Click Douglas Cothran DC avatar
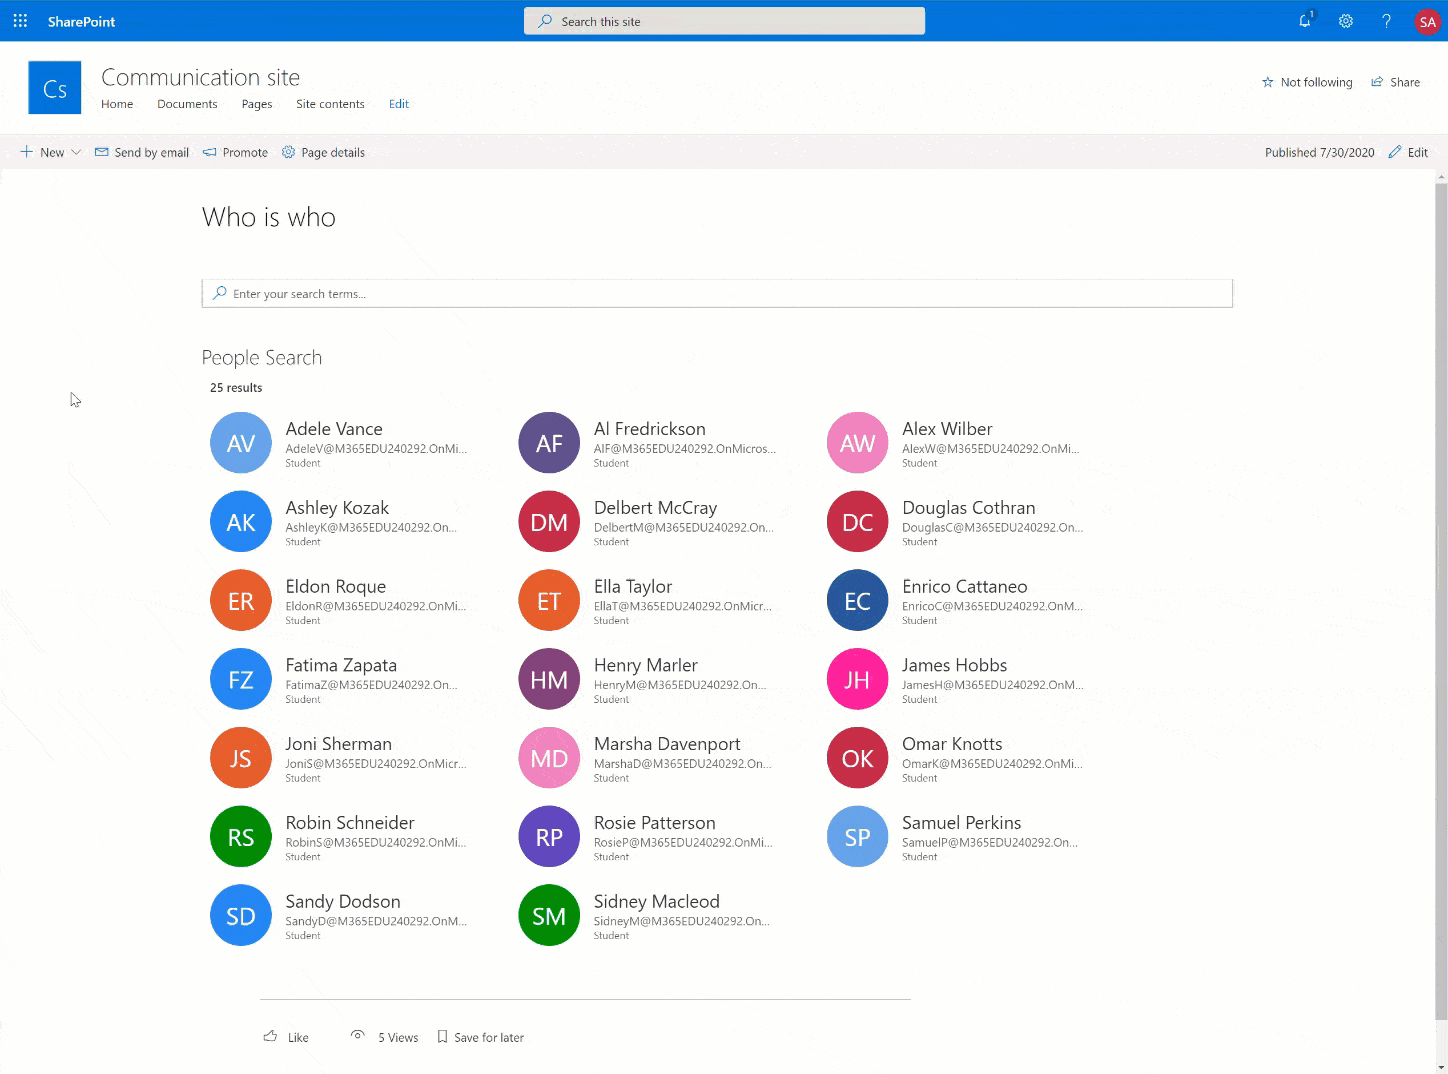This screenshot has width=1448, height=1074. click(x=858, y=521)
